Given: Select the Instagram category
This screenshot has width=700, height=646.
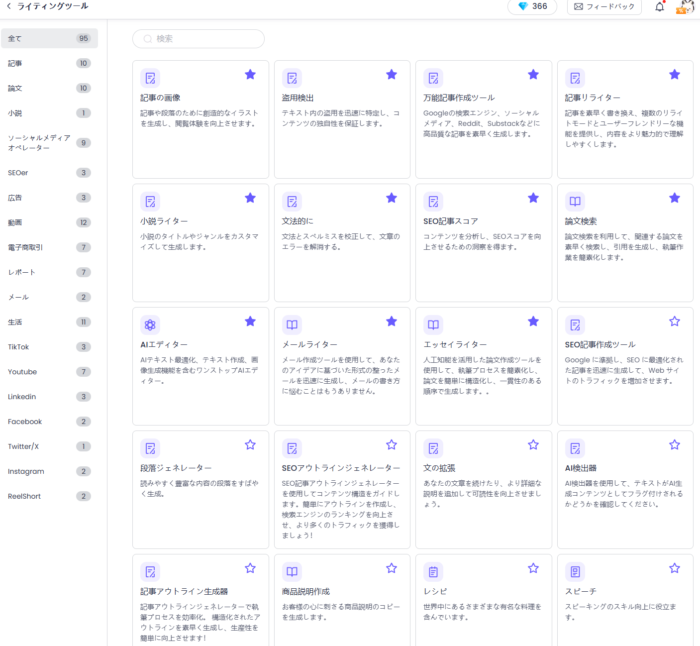Looking at the screenshot, I should pos(49,471).
